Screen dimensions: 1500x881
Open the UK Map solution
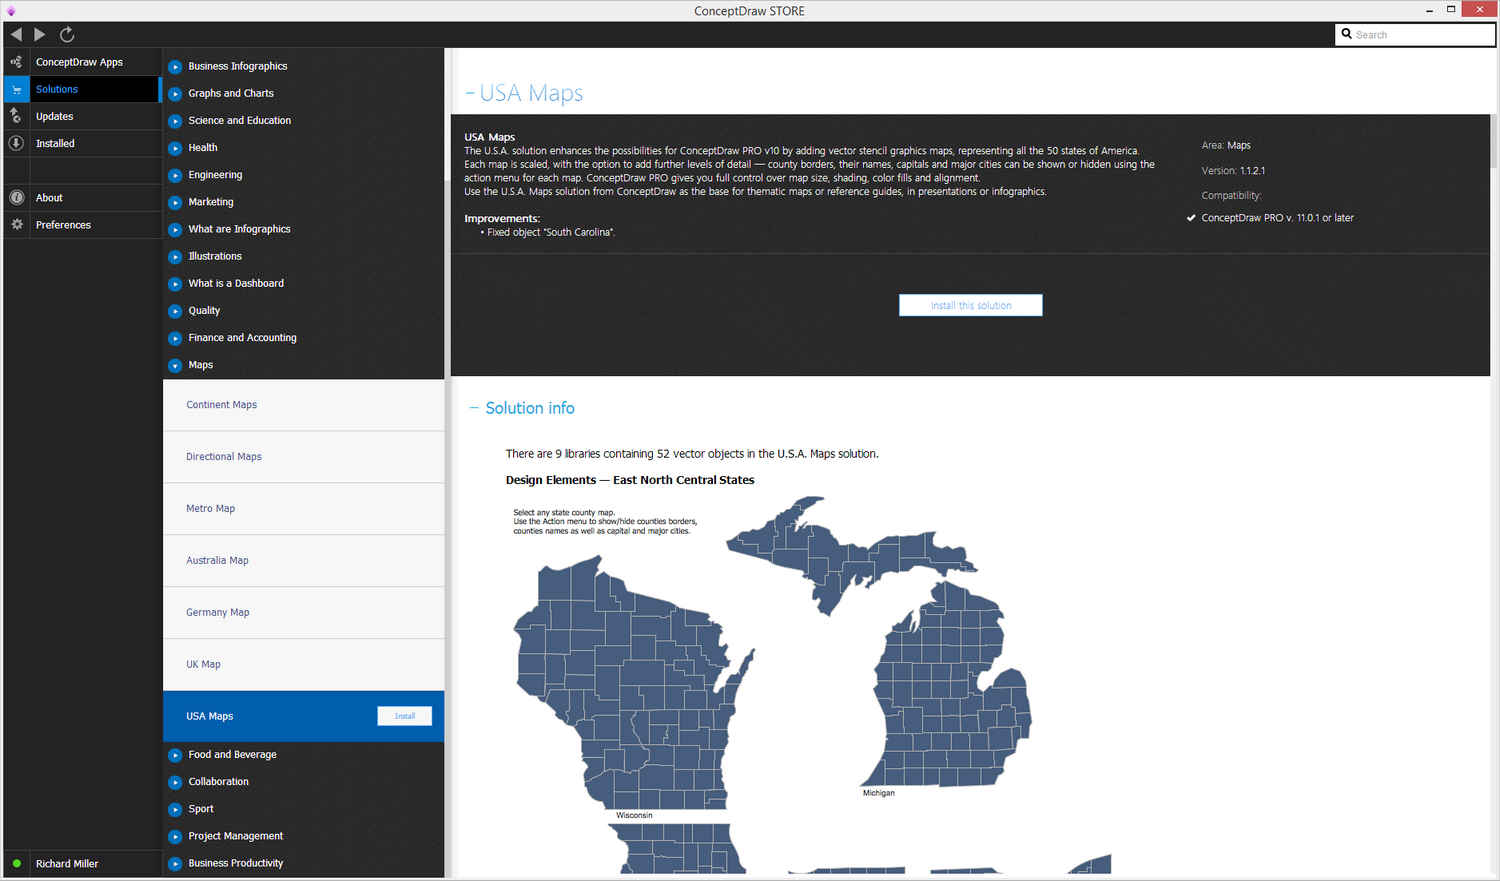303,665
